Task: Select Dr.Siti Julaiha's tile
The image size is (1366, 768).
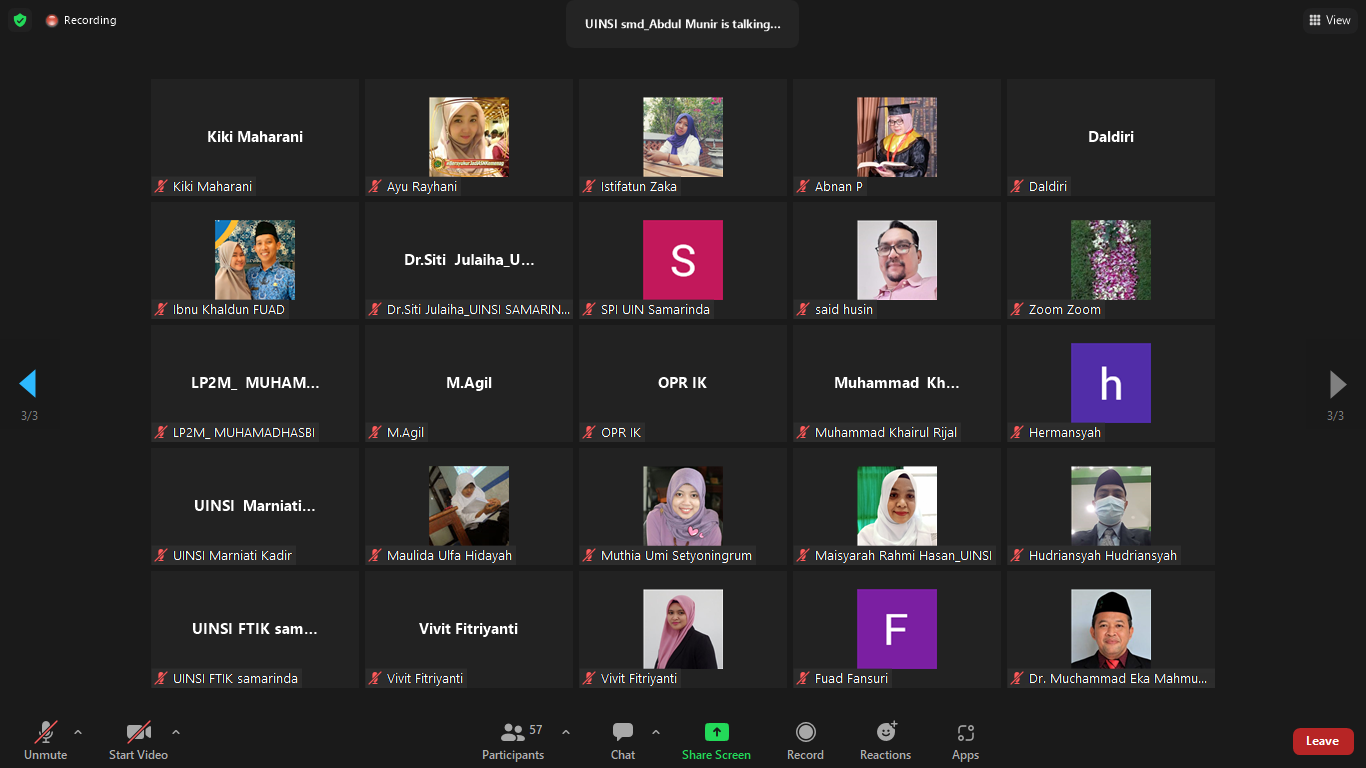Action: tap(469, 260)
